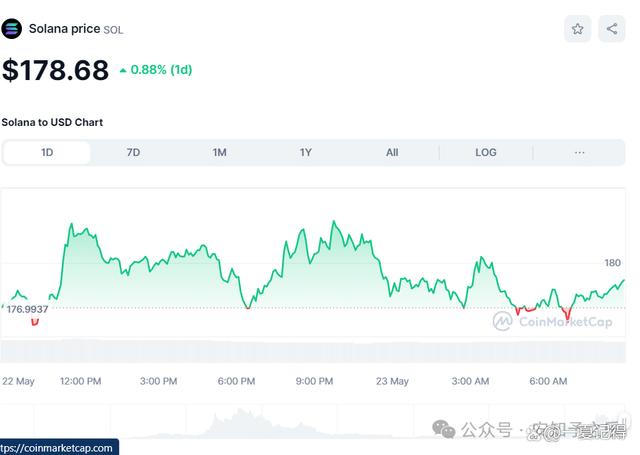Image resolution: width=640 pixels, height=455 pixels.
Task: Click the 180 y-axis label
Action: pyautogui.click(x=612, y=263)
